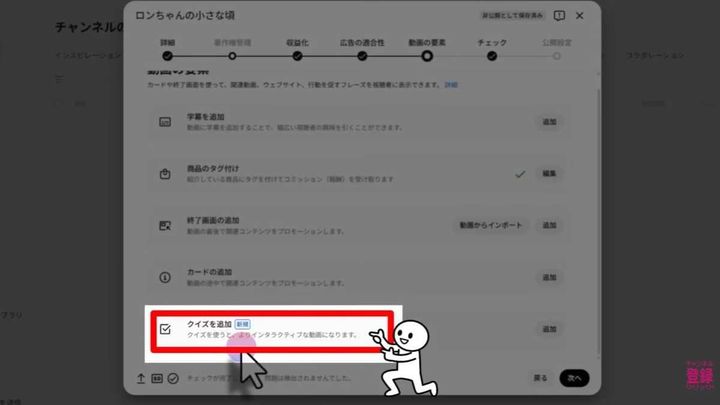Viewport: 720px width, 405px height.
Task: Select the 動画の要素 step
Action: 427,56
